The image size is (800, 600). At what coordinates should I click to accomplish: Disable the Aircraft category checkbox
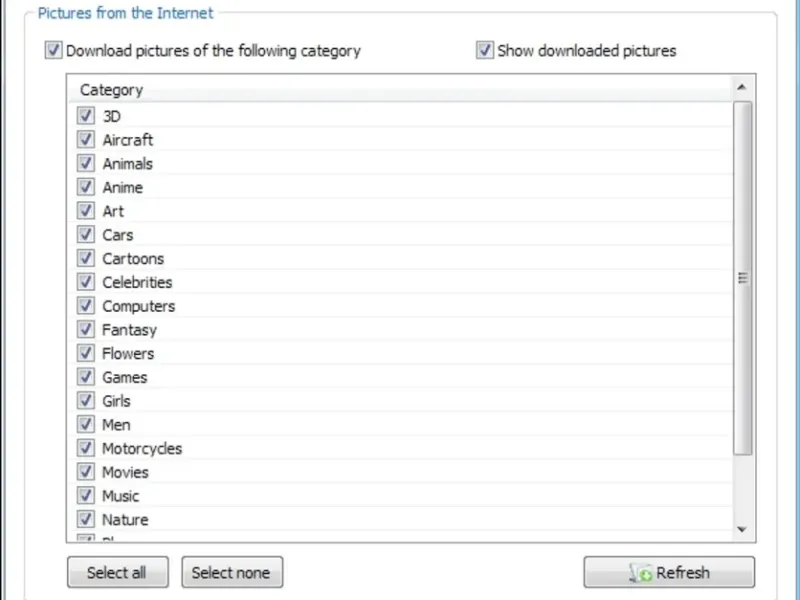(x=85, y=140)
